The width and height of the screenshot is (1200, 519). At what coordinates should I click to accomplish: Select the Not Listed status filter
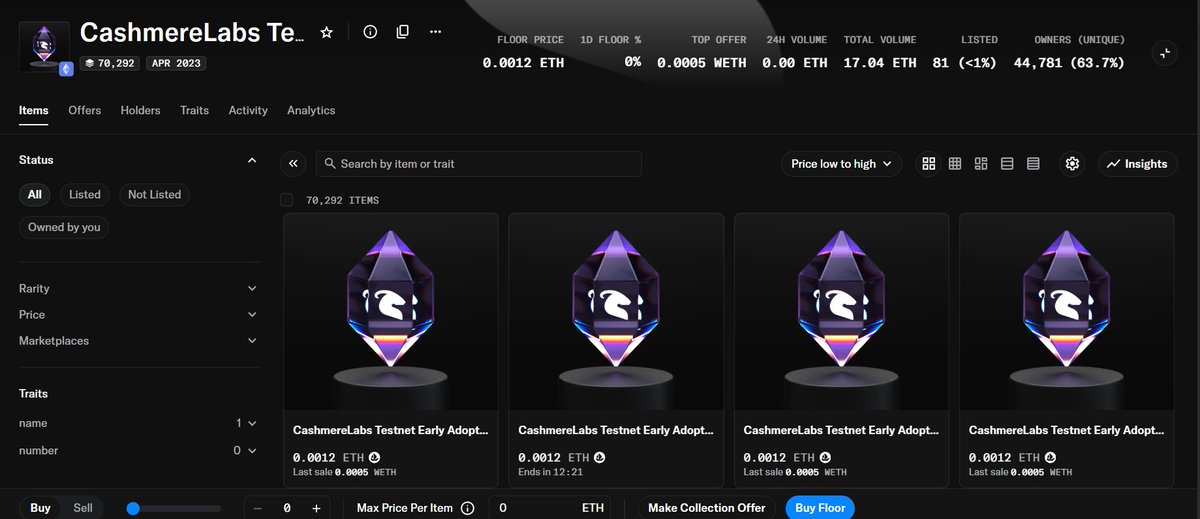[154, 195]
